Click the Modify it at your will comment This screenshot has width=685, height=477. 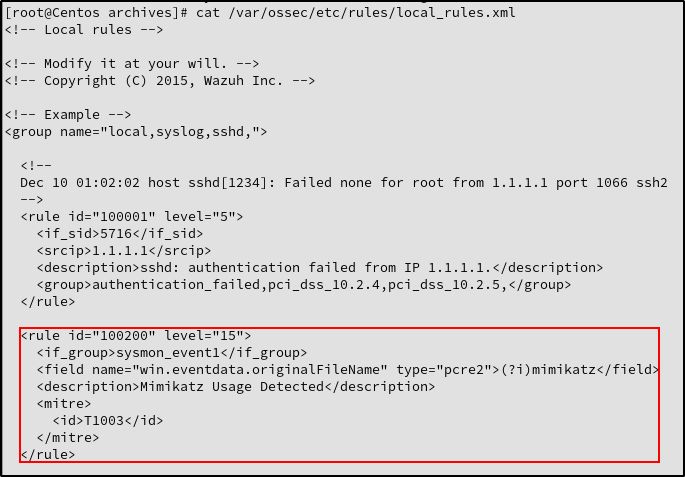tap(132, 64)
